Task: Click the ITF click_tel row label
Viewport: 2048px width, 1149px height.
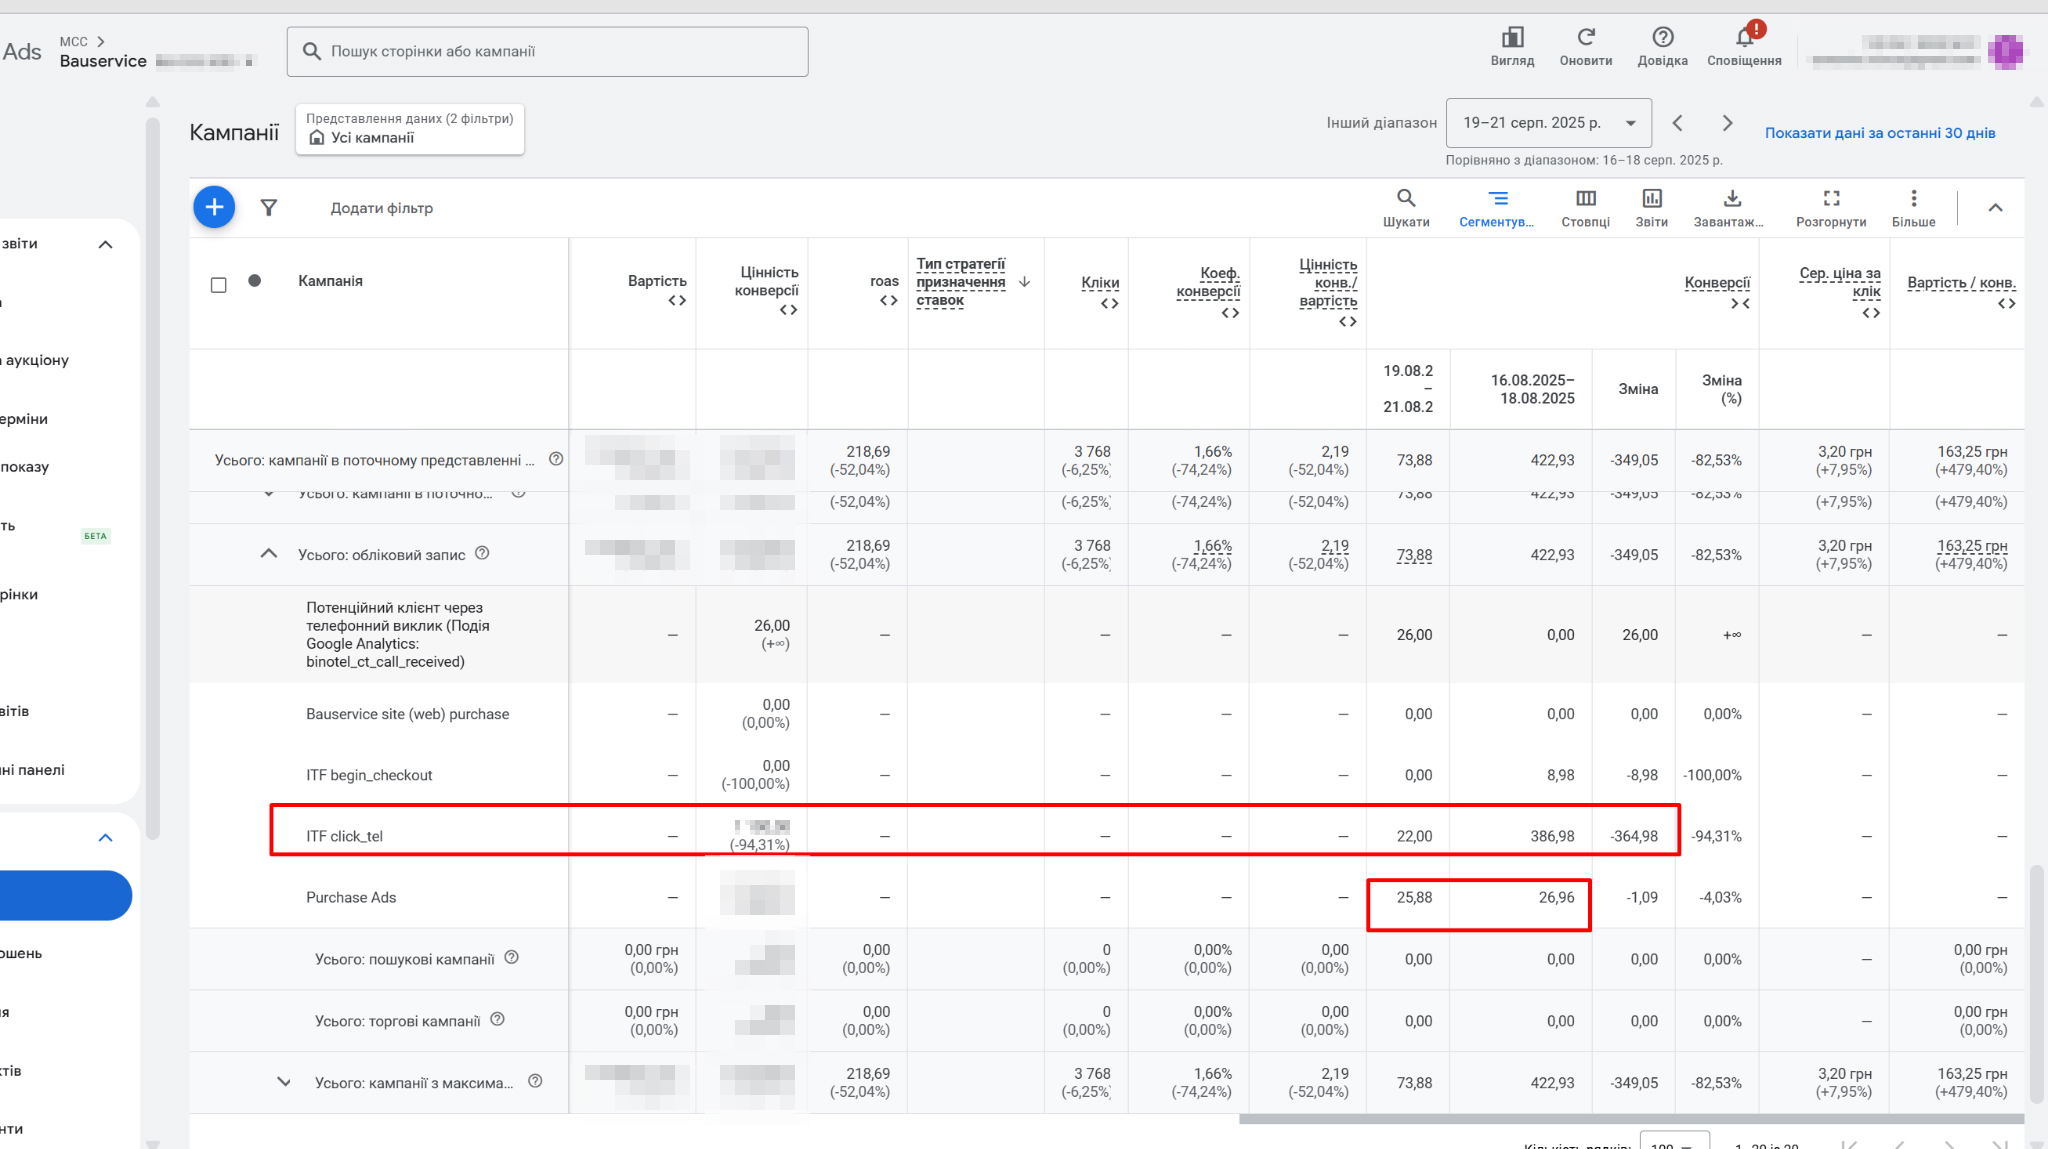Action: [x=344, y=836]
